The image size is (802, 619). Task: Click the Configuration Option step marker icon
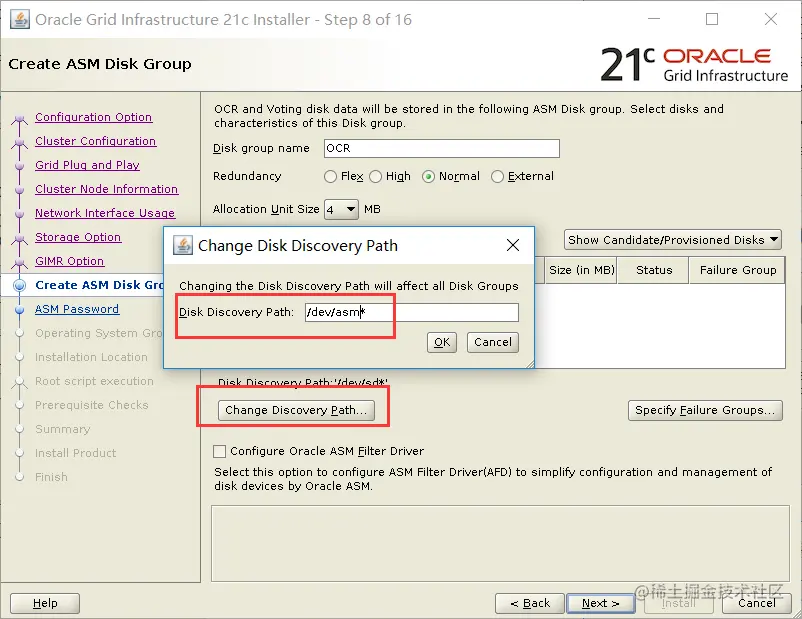pos(19,120)
